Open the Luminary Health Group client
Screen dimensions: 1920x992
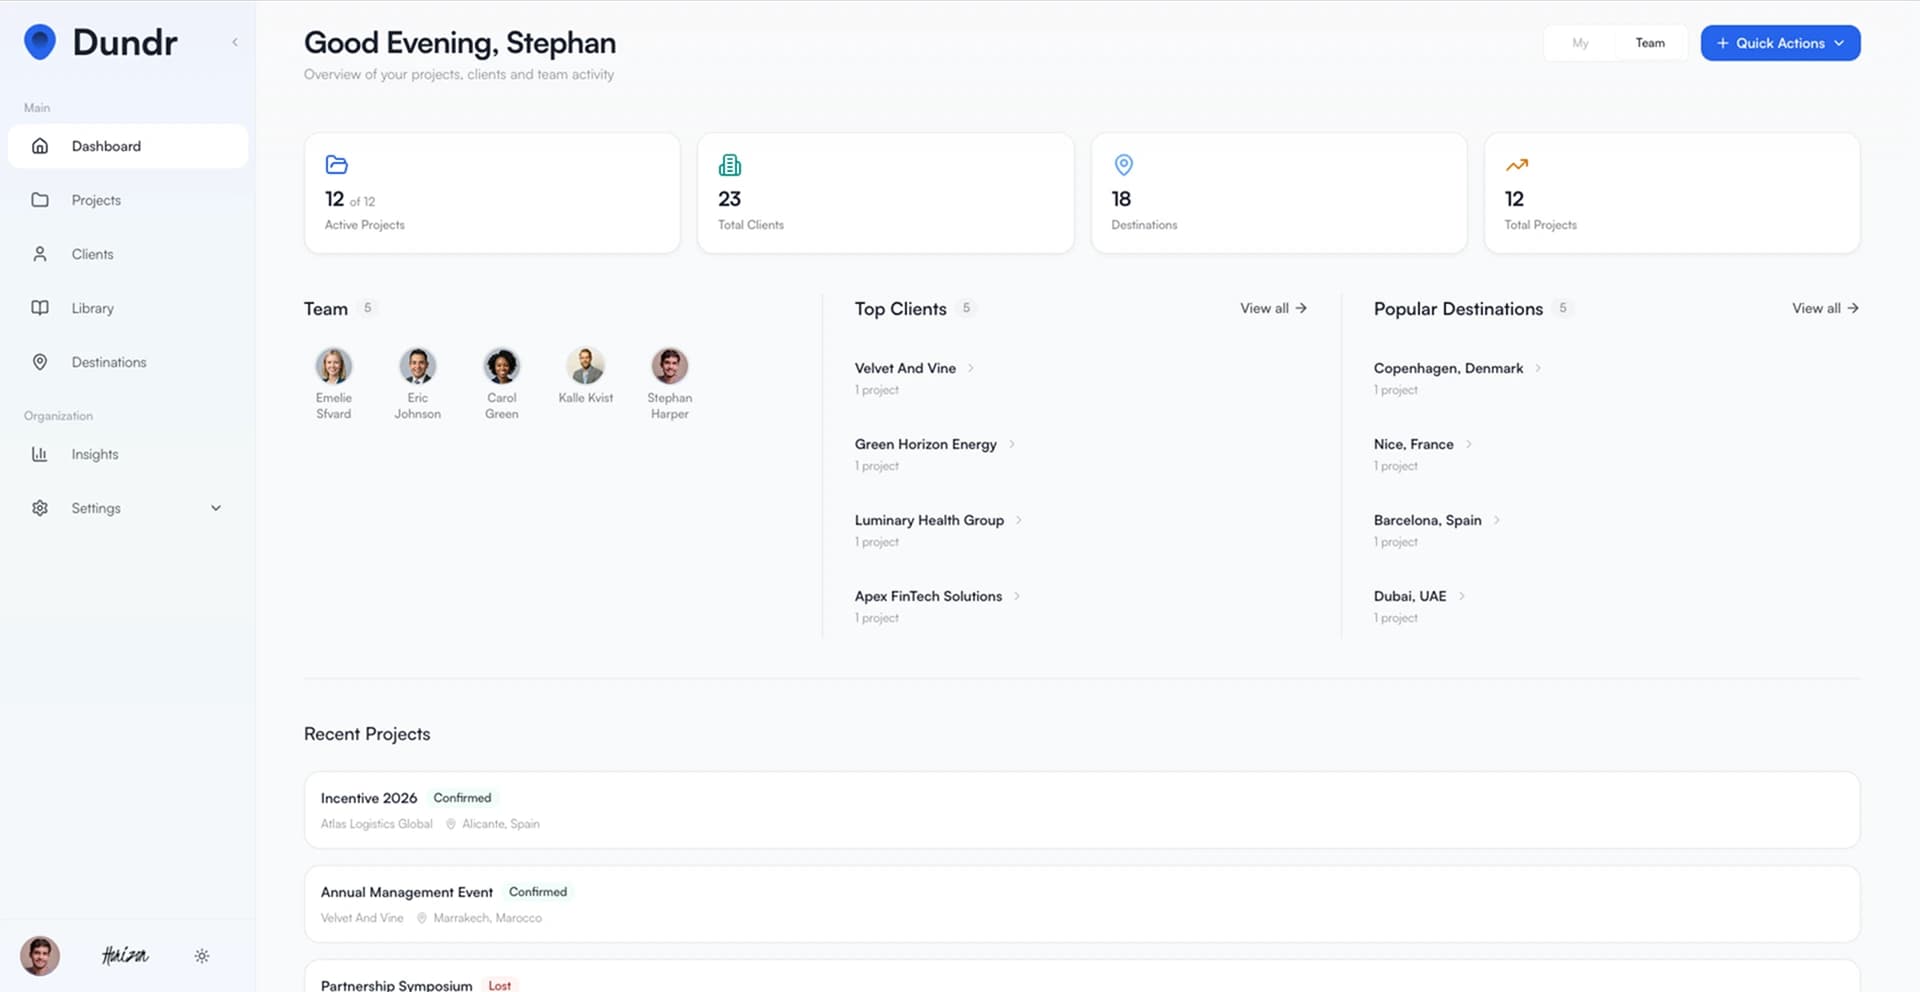tap(929, 520)
